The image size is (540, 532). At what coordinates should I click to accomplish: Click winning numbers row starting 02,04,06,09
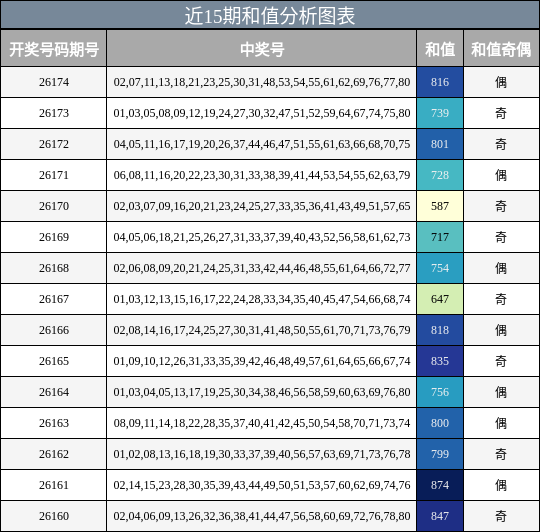(x=262, y=516)
